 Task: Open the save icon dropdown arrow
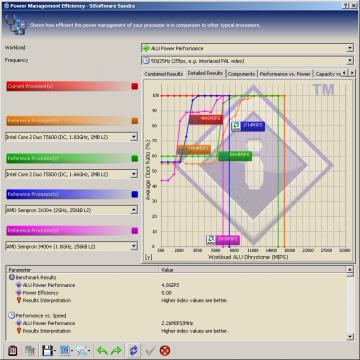coord(55,351)
